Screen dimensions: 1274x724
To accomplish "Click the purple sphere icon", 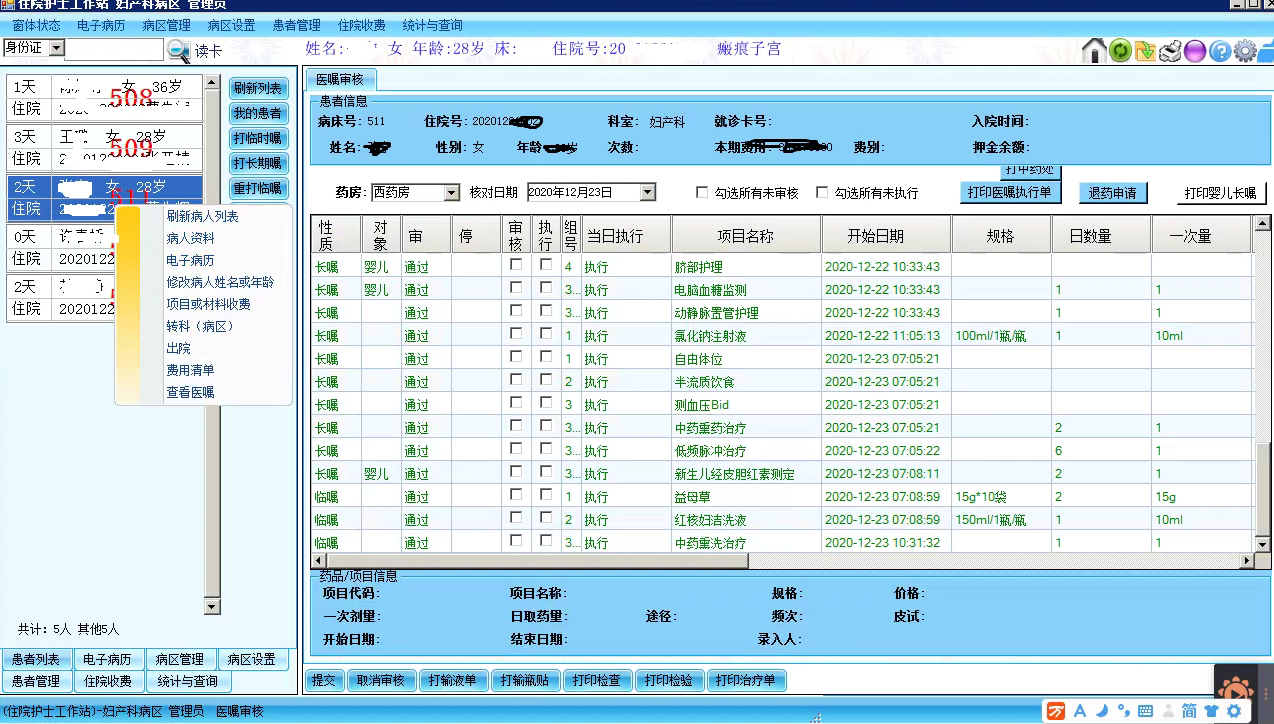I will point(1195,50).
